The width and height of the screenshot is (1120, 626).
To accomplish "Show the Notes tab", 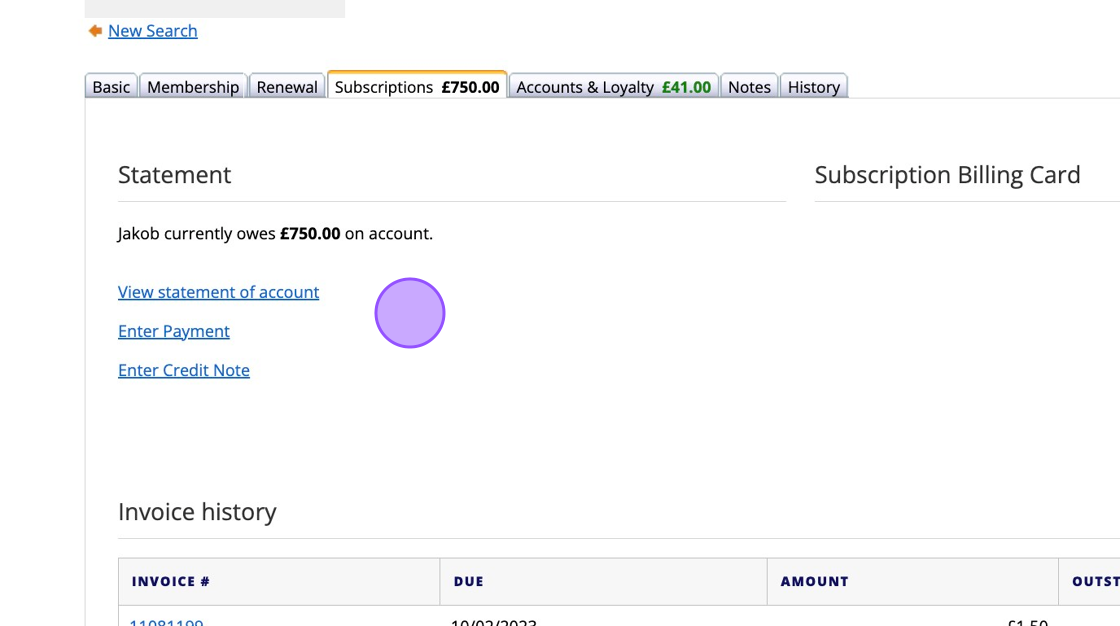I will [x=749, y=87].
